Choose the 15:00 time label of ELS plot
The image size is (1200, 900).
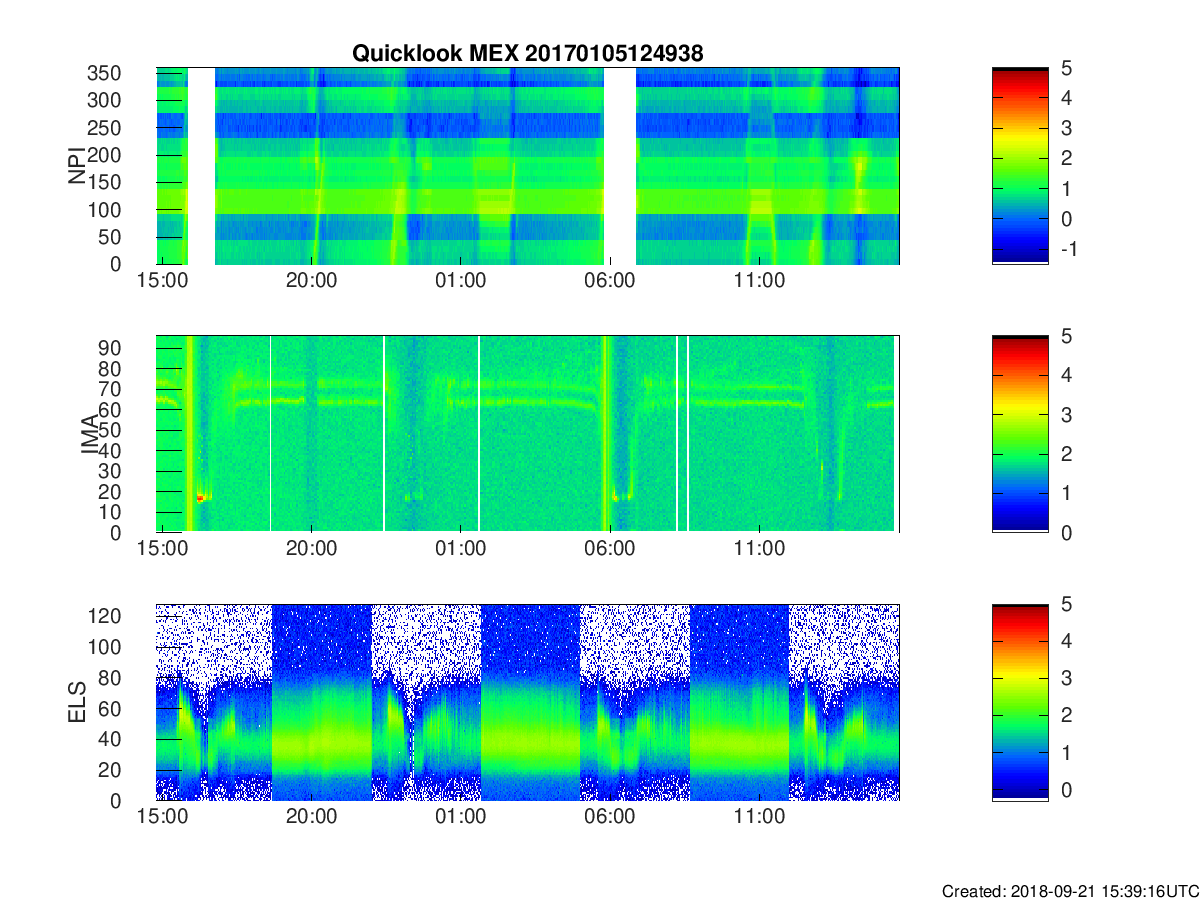(163, 817)
